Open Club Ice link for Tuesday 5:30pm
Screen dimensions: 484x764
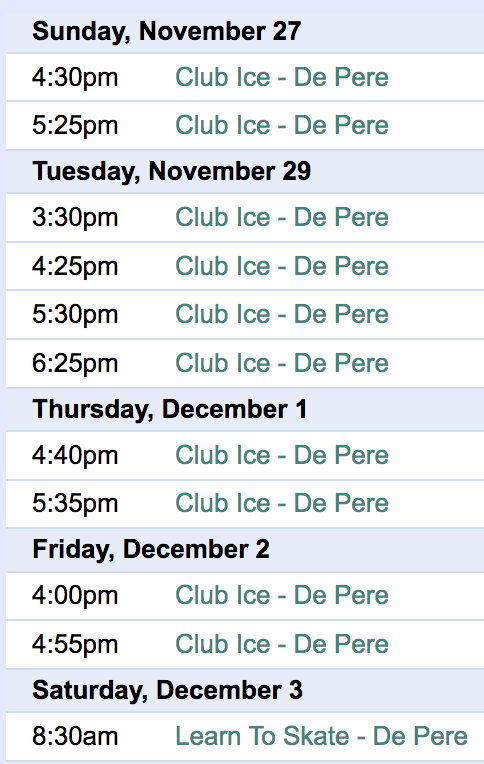pos(282,314)
